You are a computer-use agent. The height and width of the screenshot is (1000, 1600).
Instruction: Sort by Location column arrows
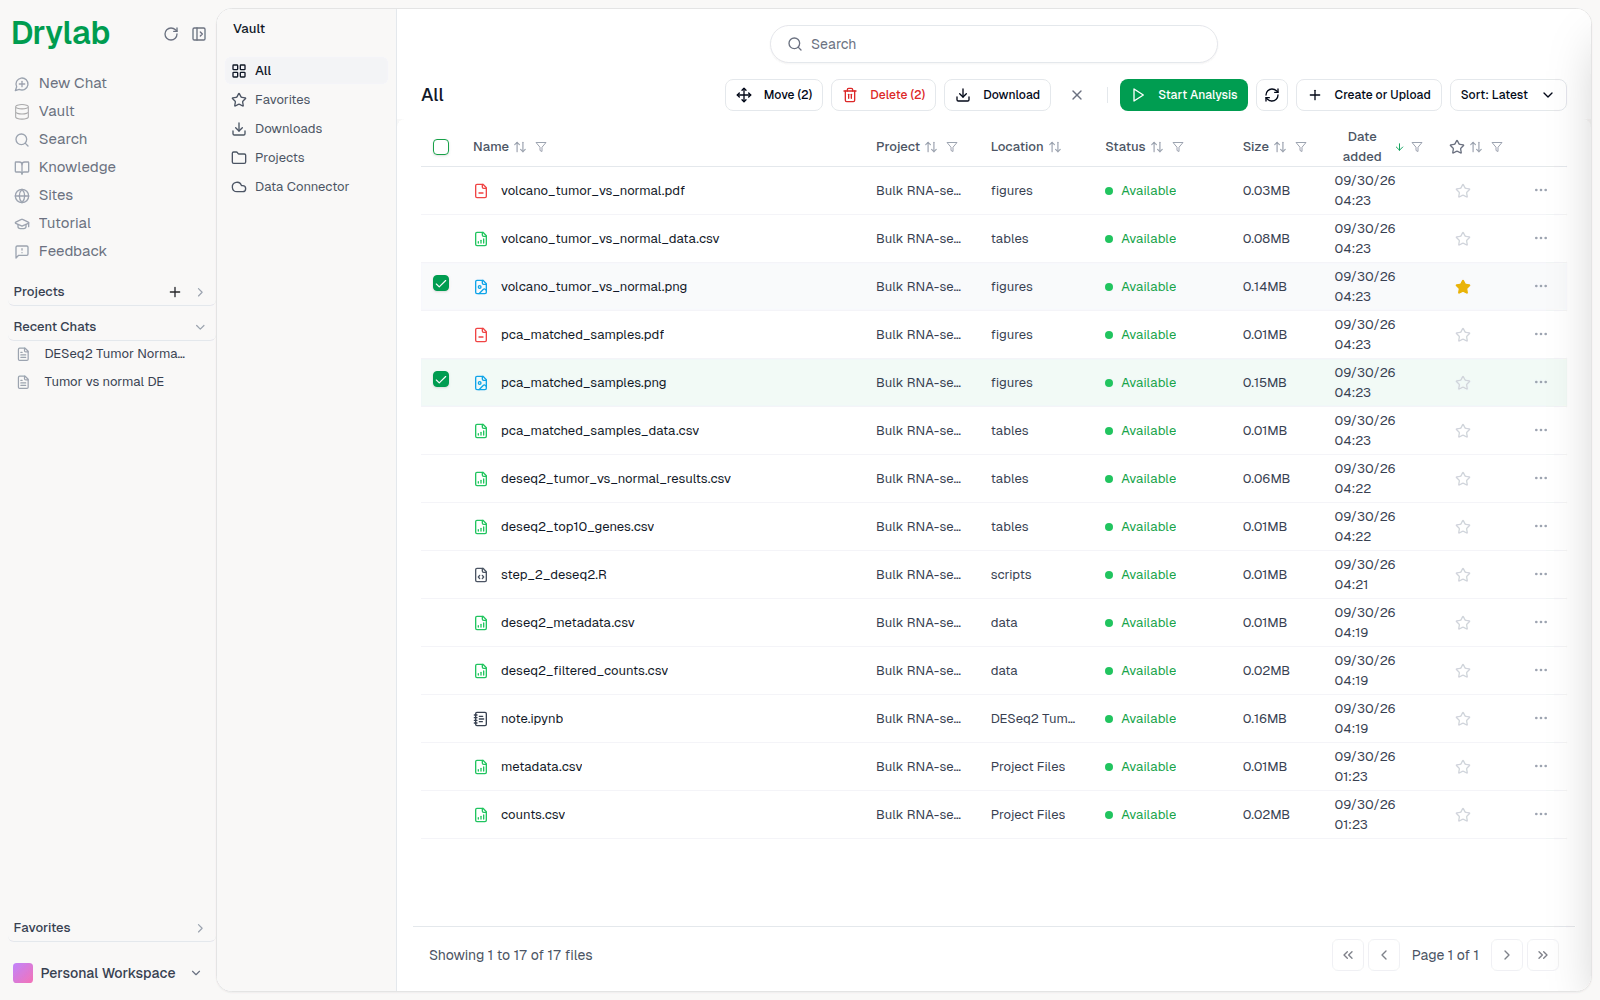tap(1055, 147)
